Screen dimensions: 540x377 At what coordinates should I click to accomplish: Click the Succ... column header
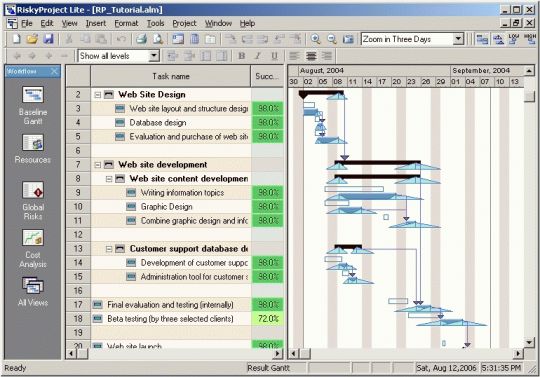coord(267,76)
